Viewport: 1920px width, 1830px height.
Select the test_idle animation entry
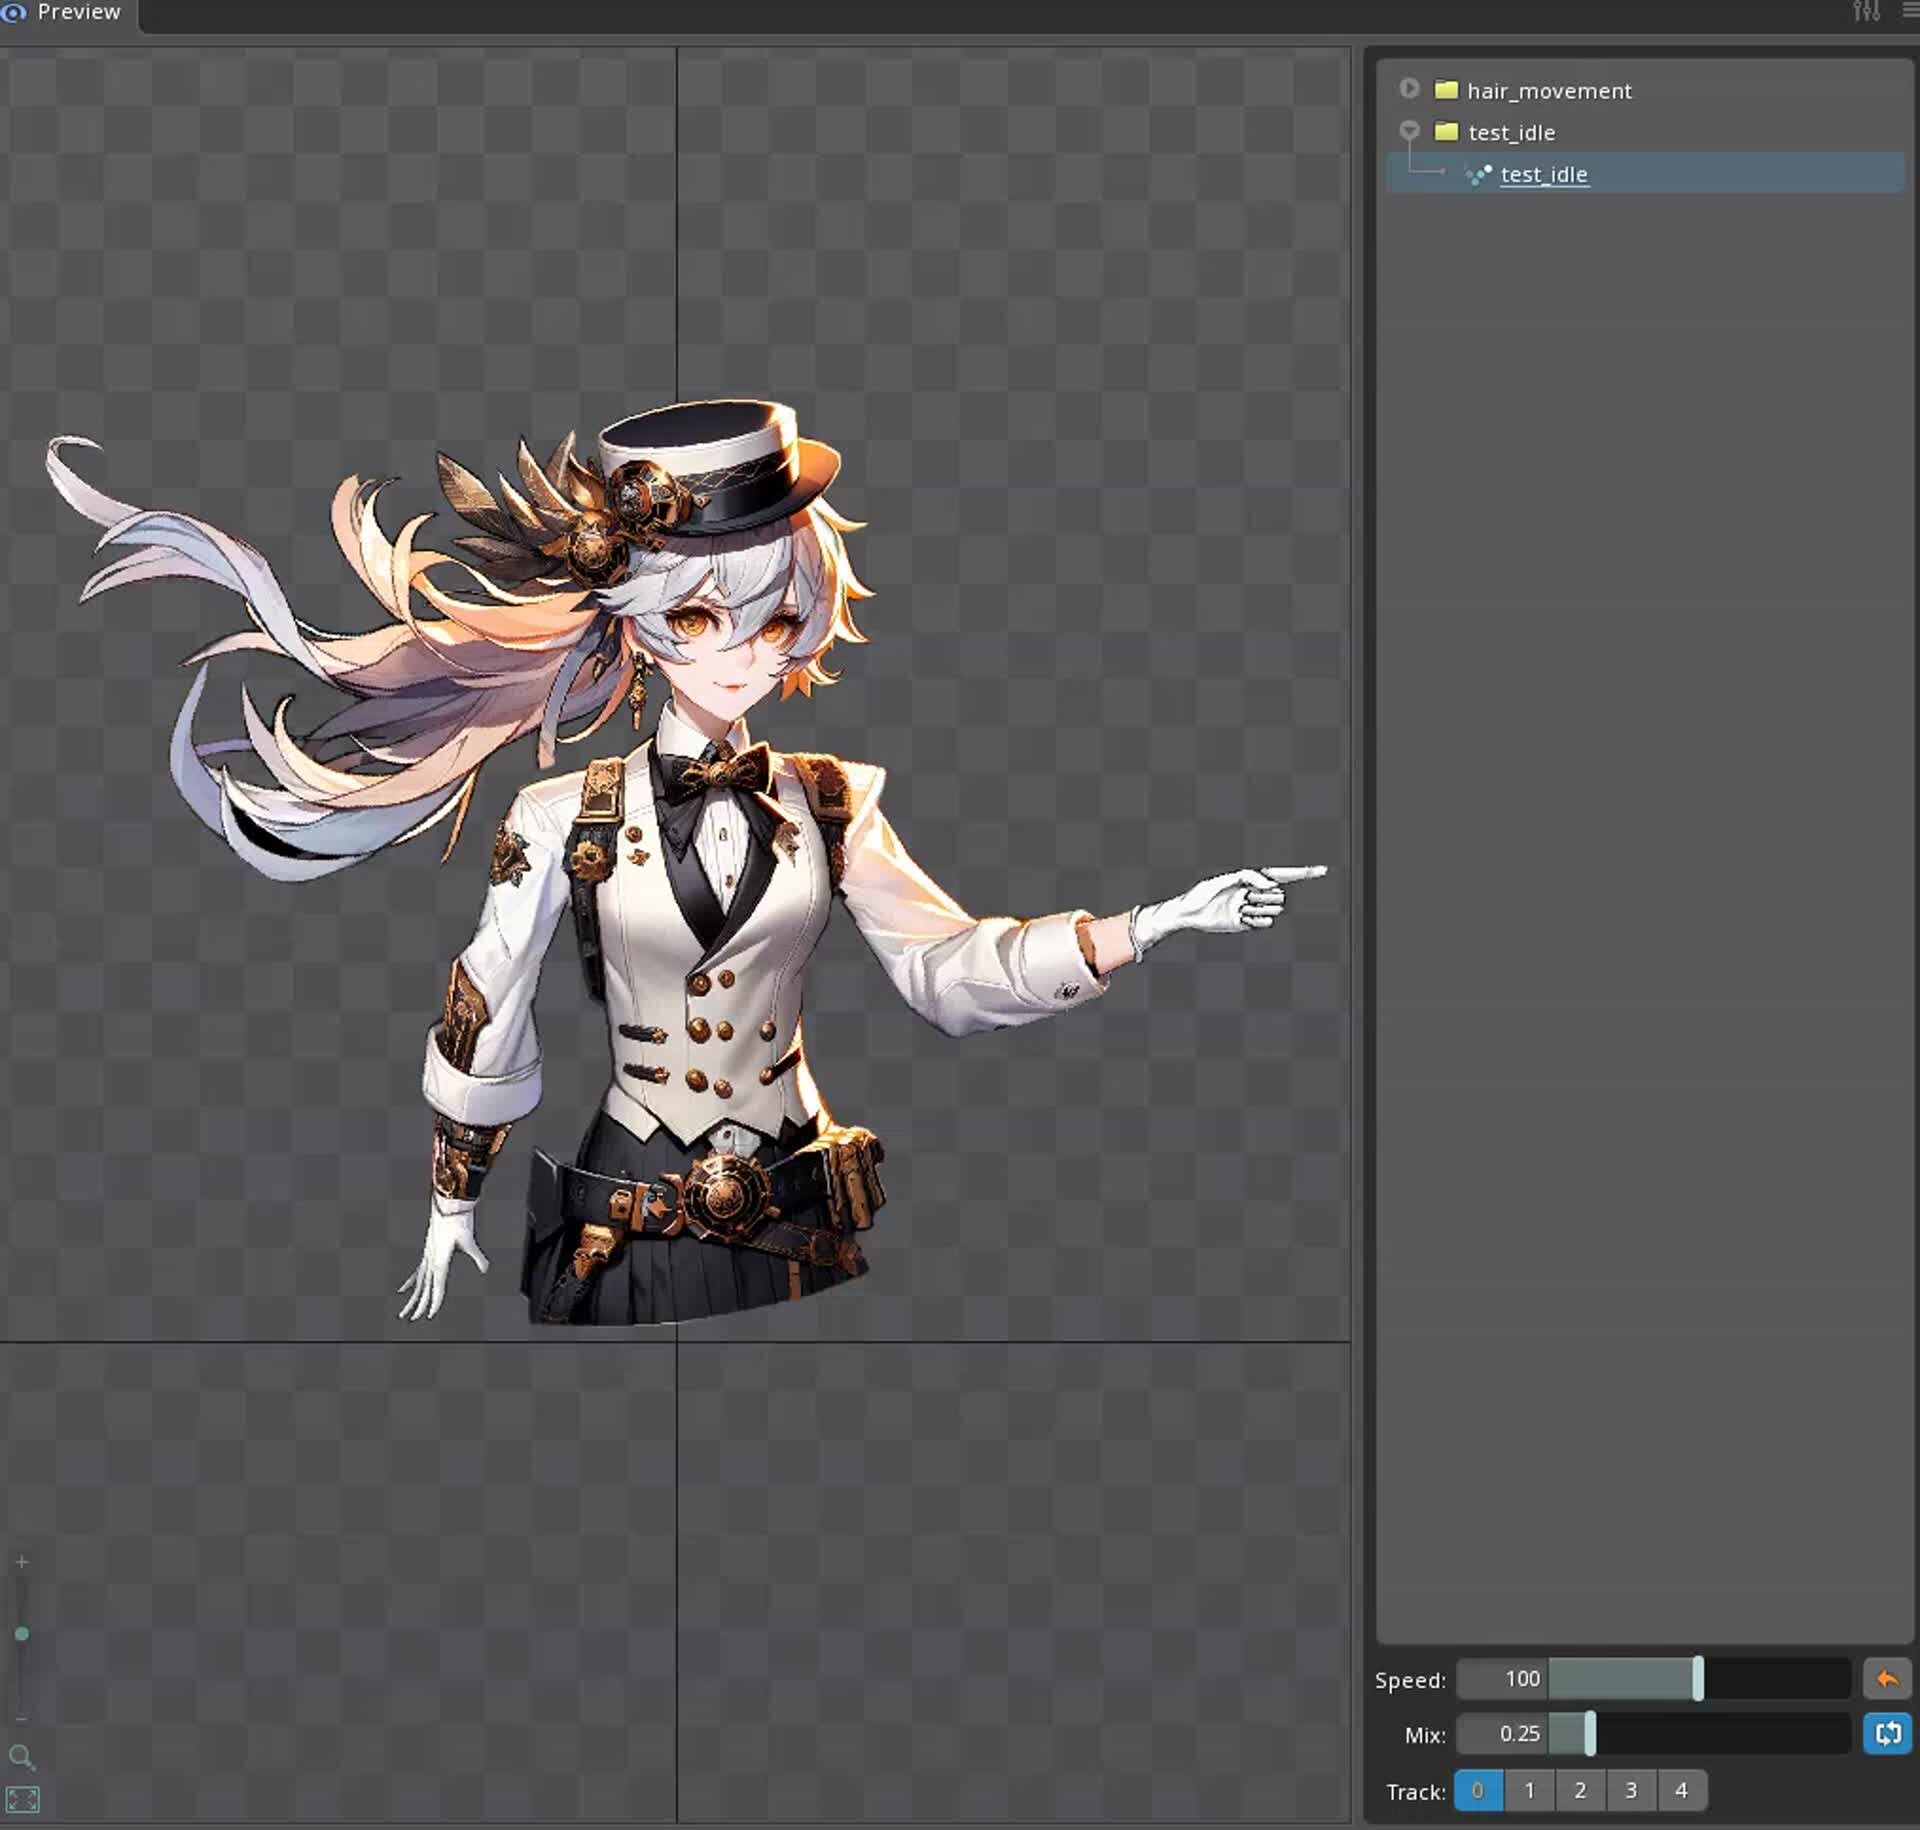[1544, 174]
